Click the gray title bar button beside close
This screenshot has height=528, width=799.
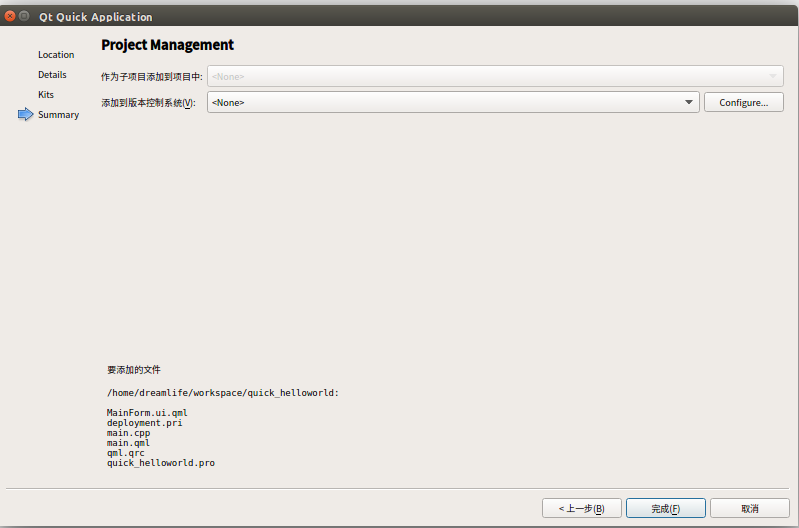tap(24, 16)
